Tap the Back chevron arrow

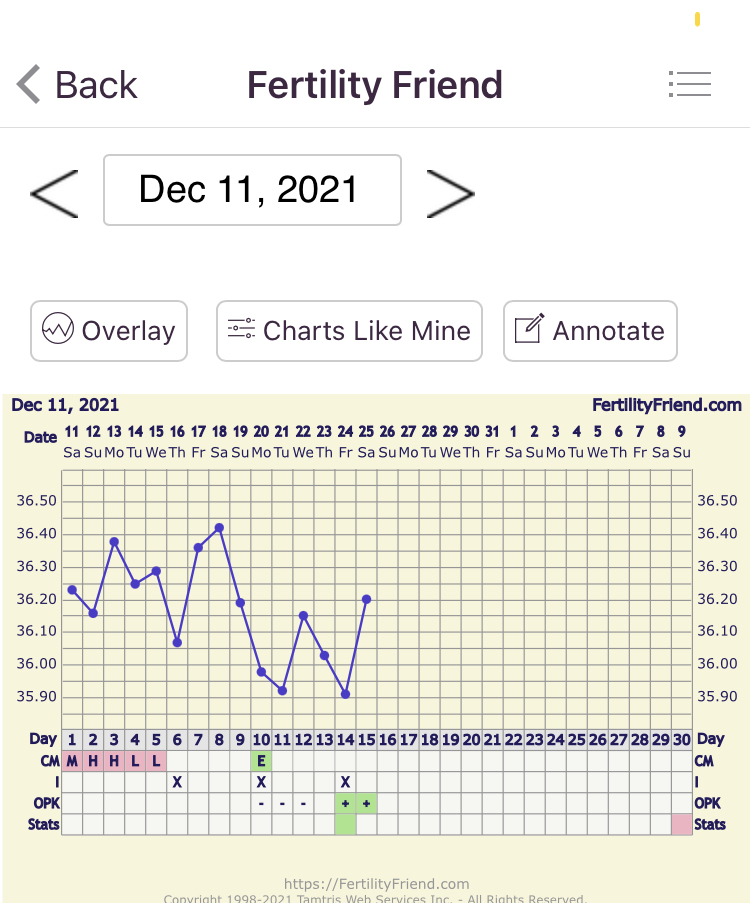30,85
